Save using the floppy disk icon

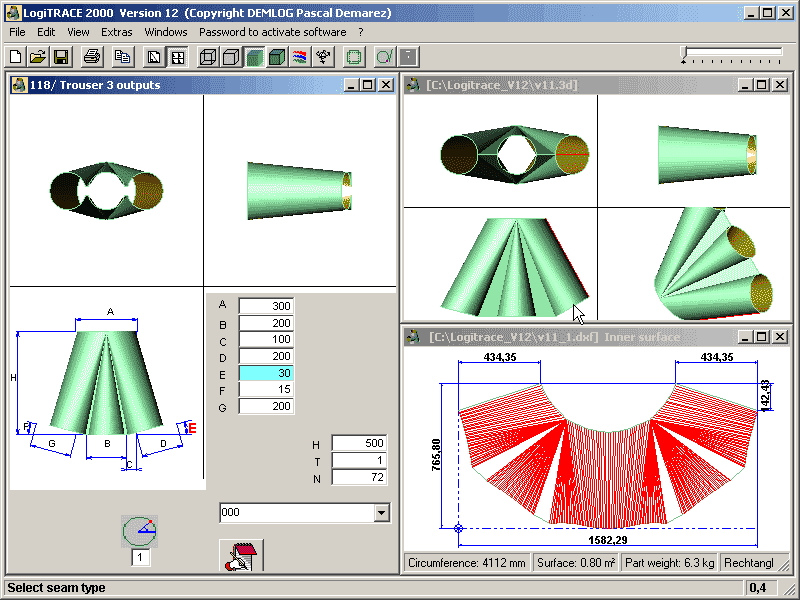point(61,57)
